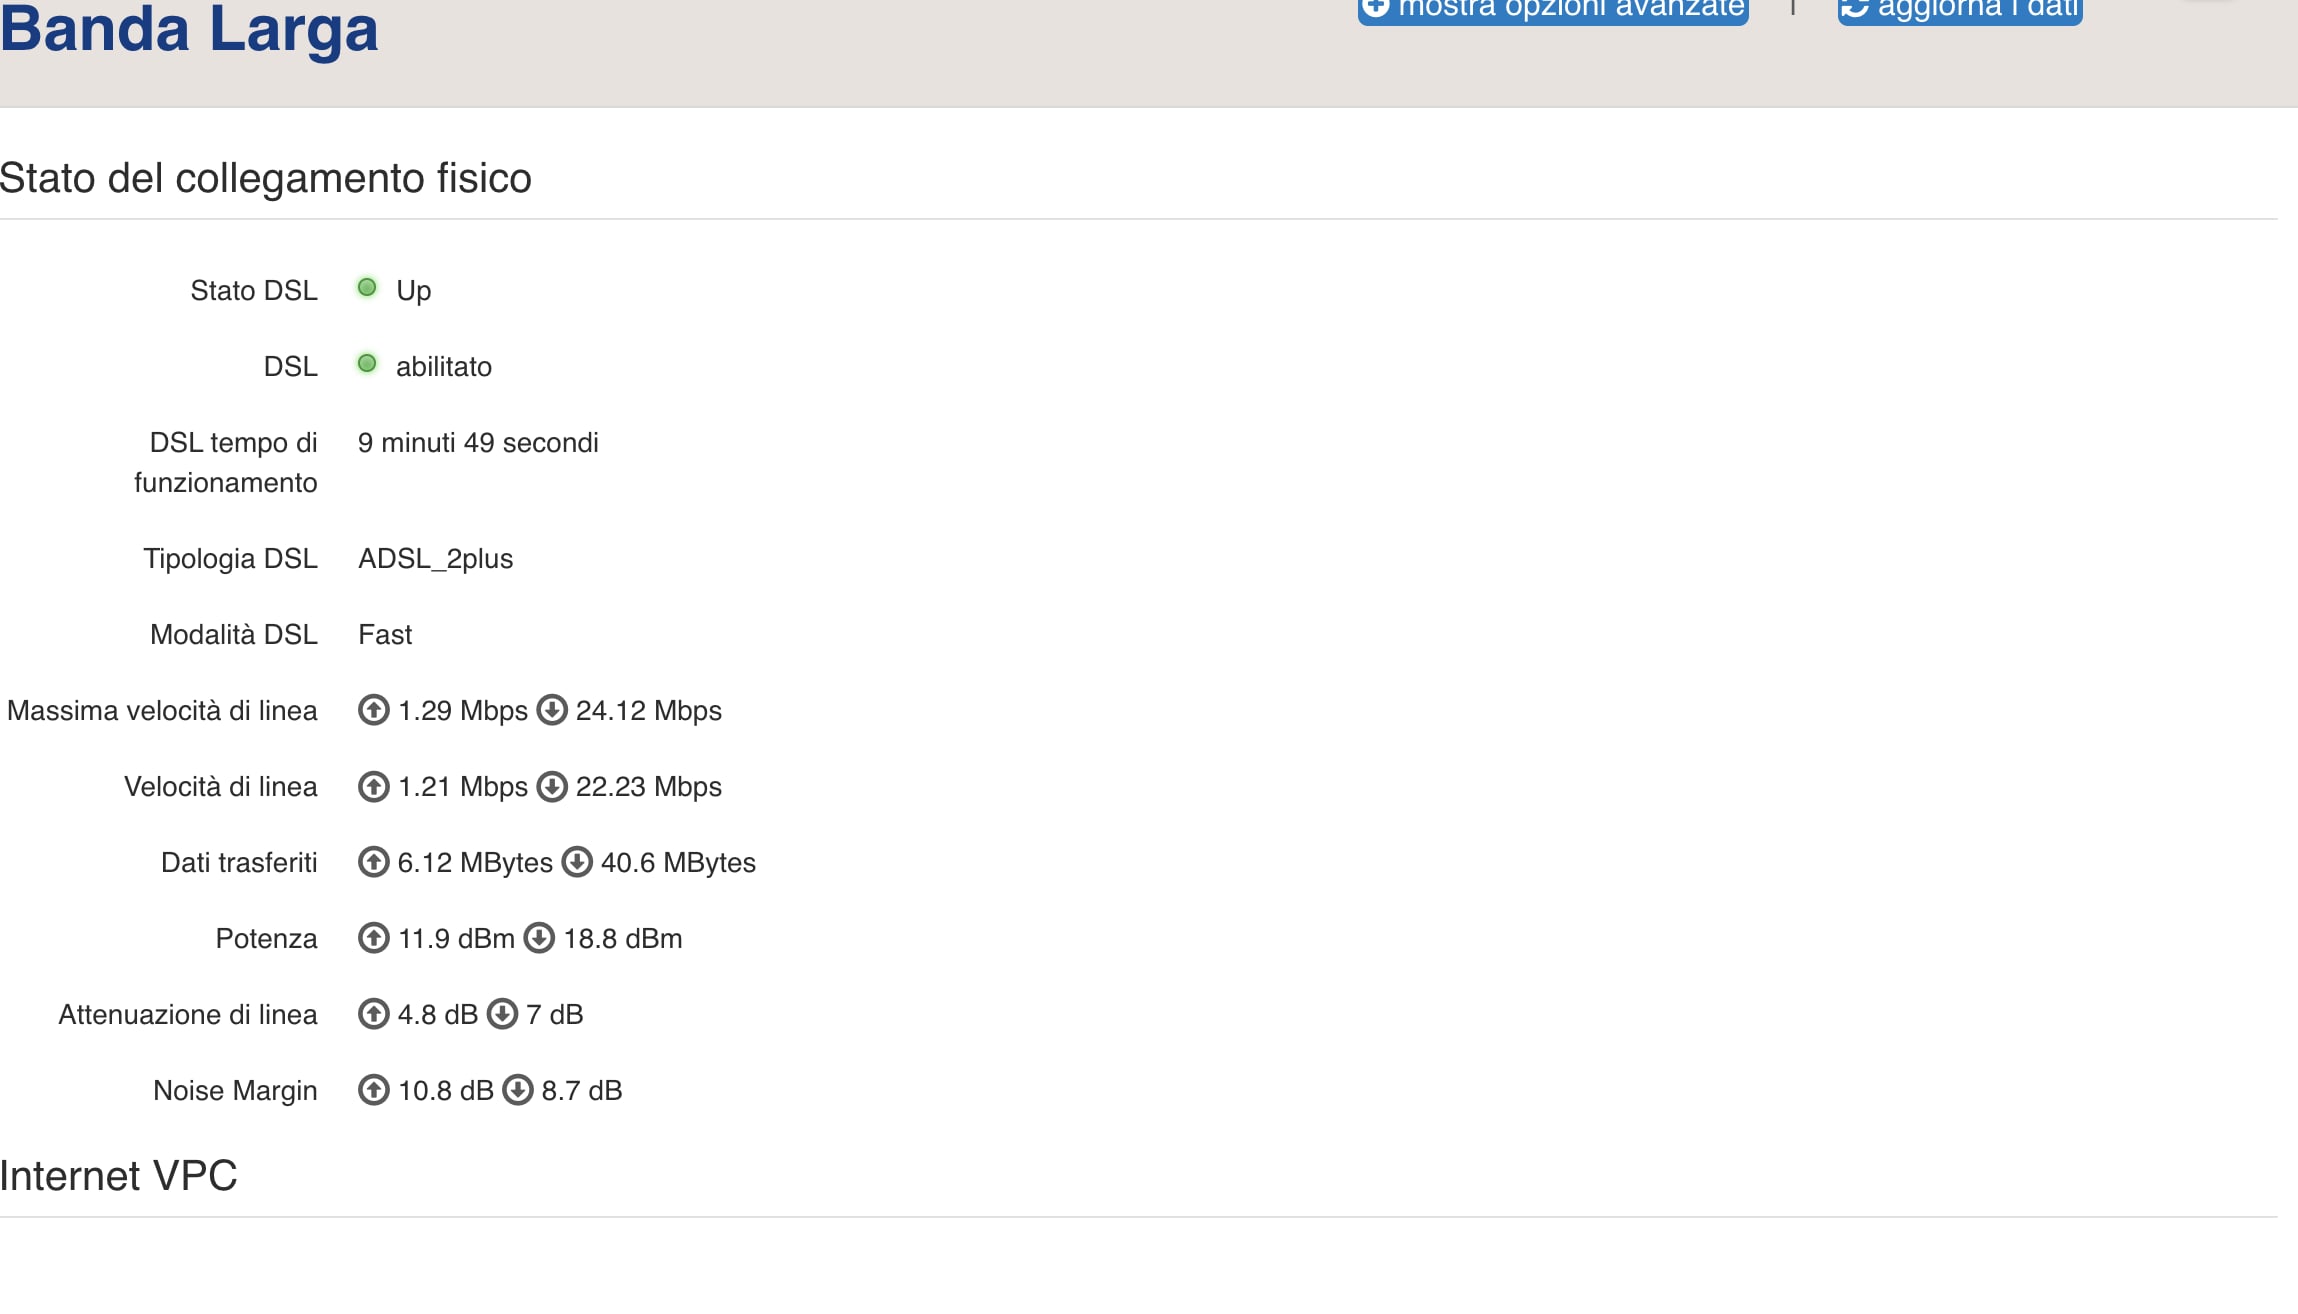2298x1314 pixels.
Task: Click the Banda Larga page title
Action: 189,30
